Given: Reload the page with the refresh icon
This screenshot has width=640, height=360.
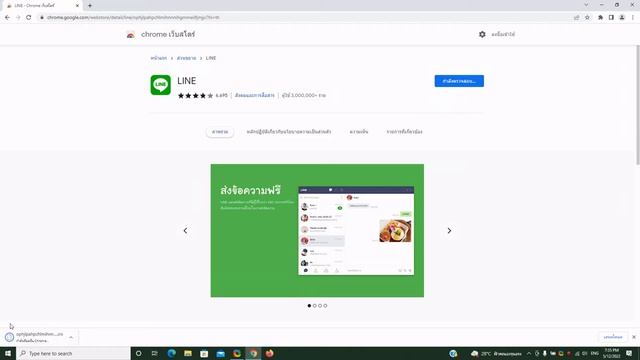Looking at the screenshot, I should [x=29, y=18].
